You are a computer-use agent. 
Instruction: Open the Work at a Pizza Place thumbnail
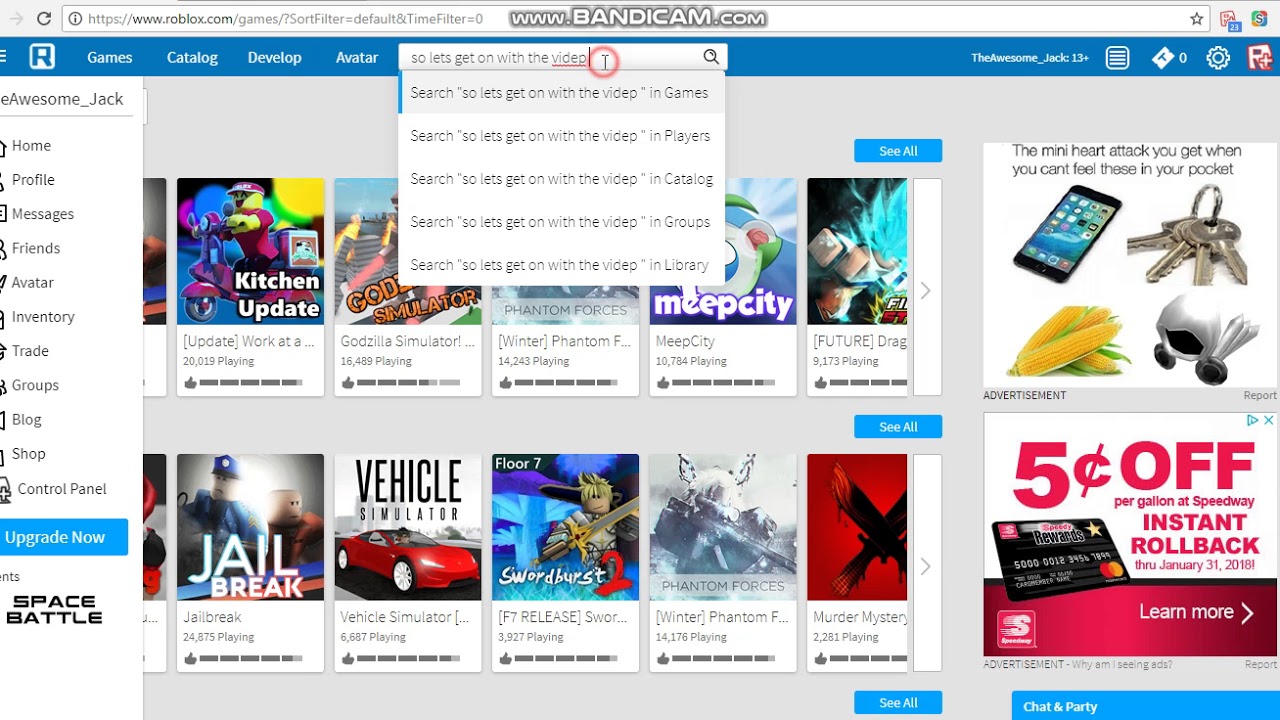tap(250, 251)
